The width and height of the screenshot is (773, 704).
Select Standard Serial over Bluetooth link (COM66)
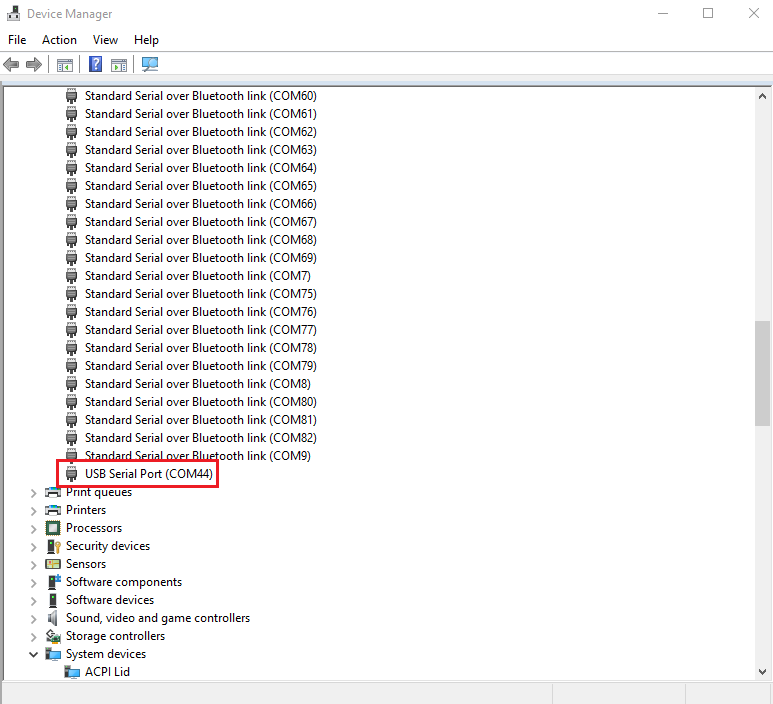tap(201, 204)
